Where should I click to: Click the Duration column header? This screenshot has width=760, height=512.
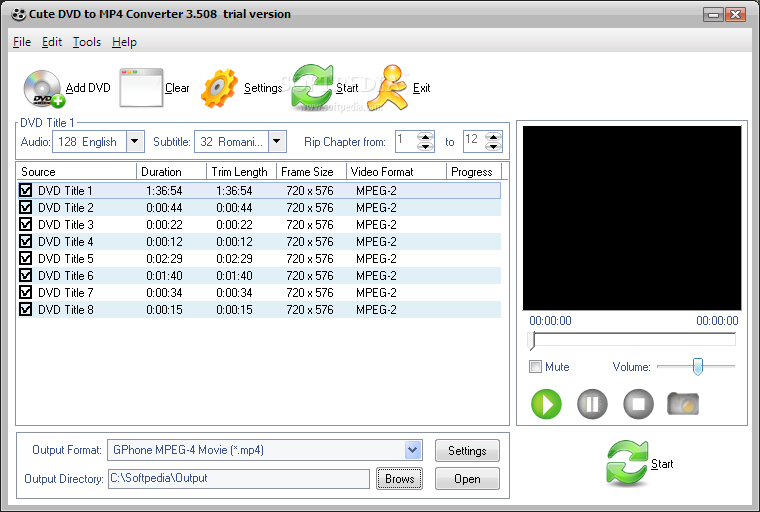coord(172,172)
